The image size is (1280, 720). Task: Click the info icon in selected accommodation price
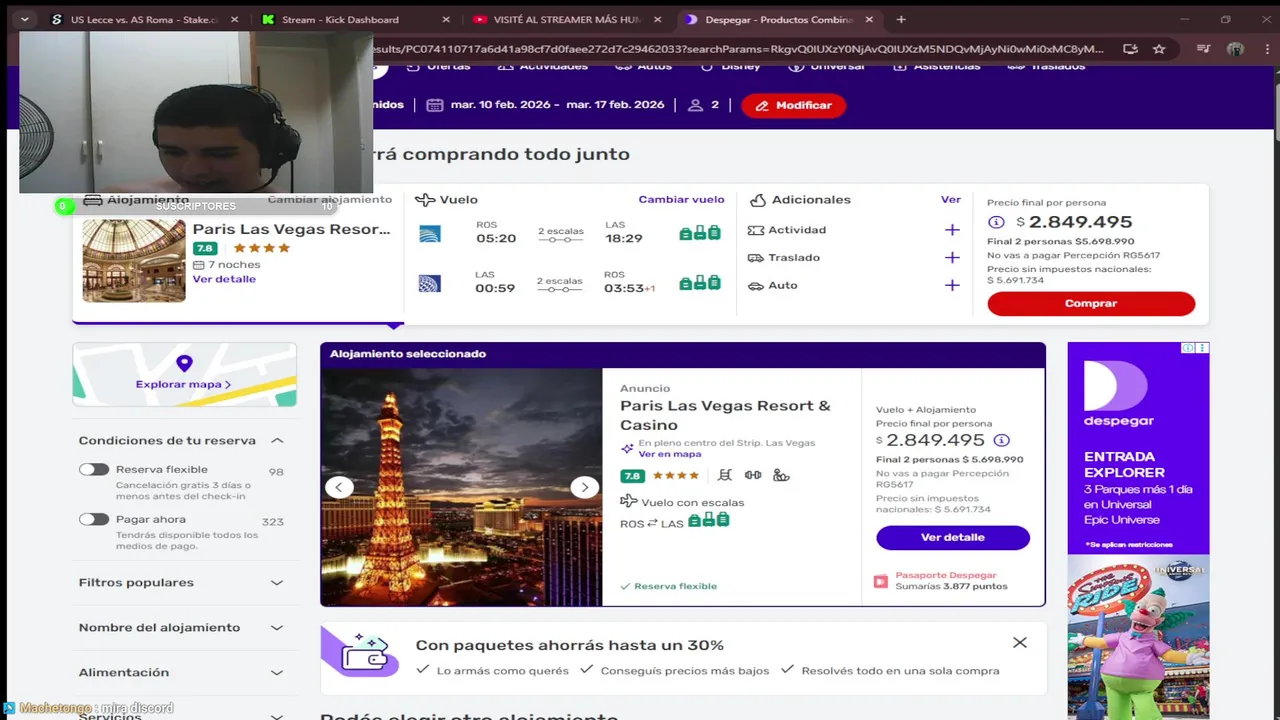click(x=1001, y=440)
